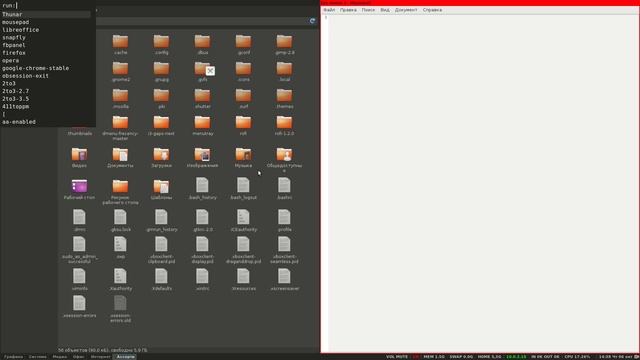The height and width of the screenshot is (360, 640).
Task: Open Справка menu in Mousepad
Action: click(x=432, y=10)
